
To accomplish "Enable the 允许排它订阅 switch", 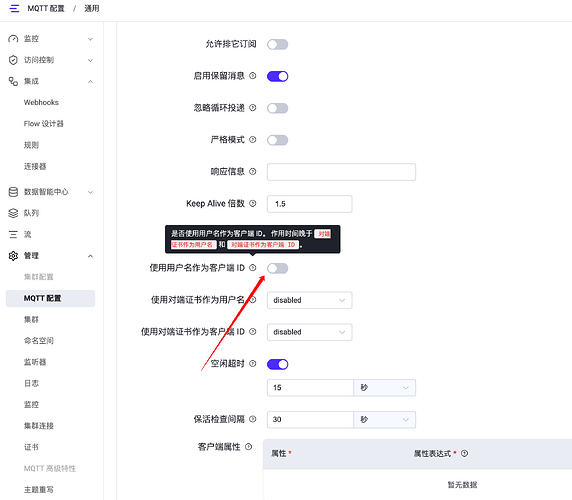I will (x=278, y=44).
